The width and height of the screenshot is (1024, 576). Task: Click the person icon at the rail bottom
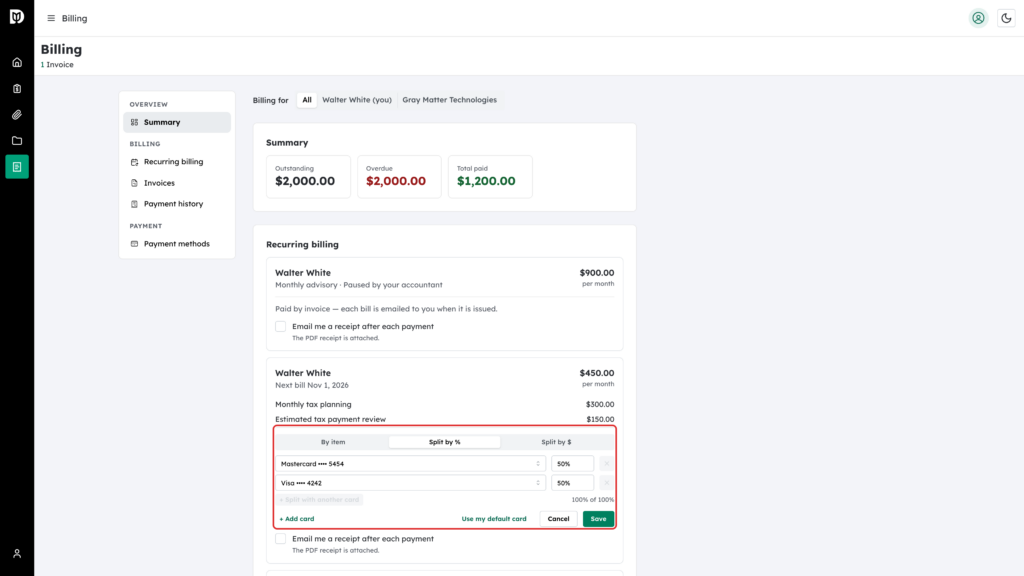click(x=17, y=554)
